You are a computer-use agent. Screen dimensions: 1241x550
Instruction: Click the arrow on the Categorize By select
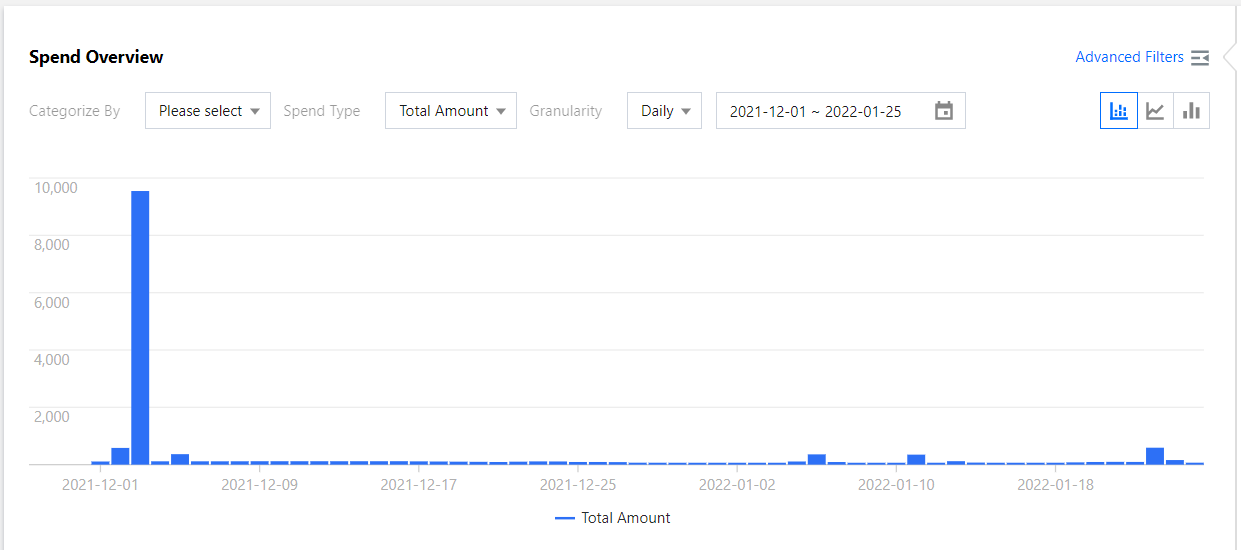point(255,111)
